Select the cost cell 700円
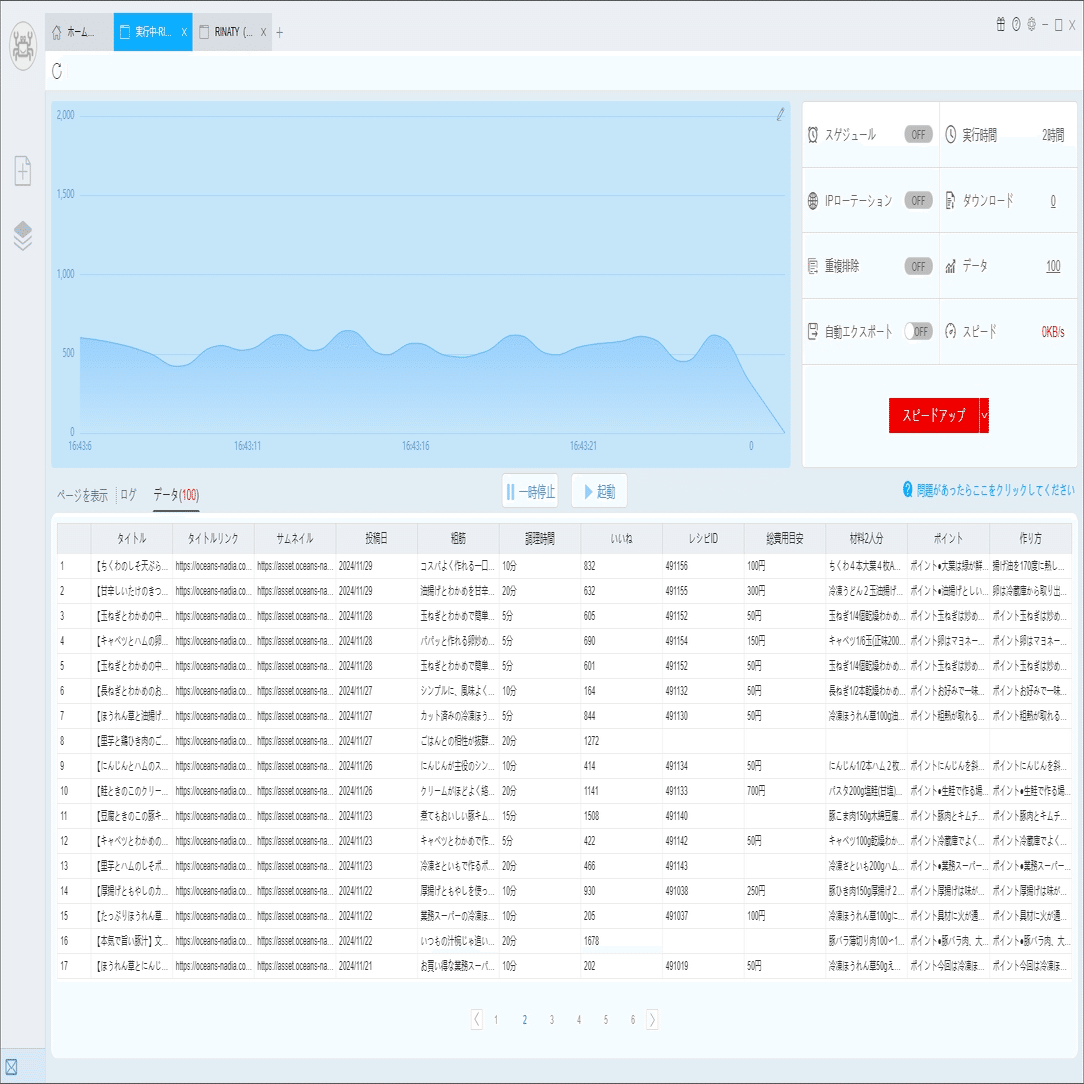Image resolution: width=1084 pixels, height=1084 pixels. (785, 791)
